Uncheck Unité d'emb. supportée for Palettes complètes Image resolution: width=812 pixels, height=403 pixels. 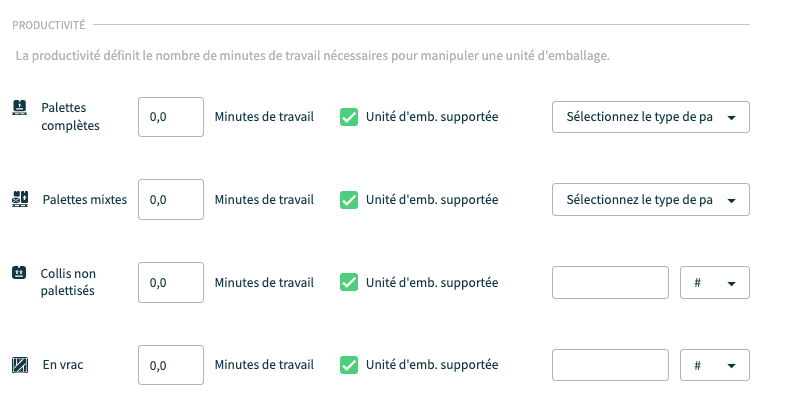click(x=349, y=117)
